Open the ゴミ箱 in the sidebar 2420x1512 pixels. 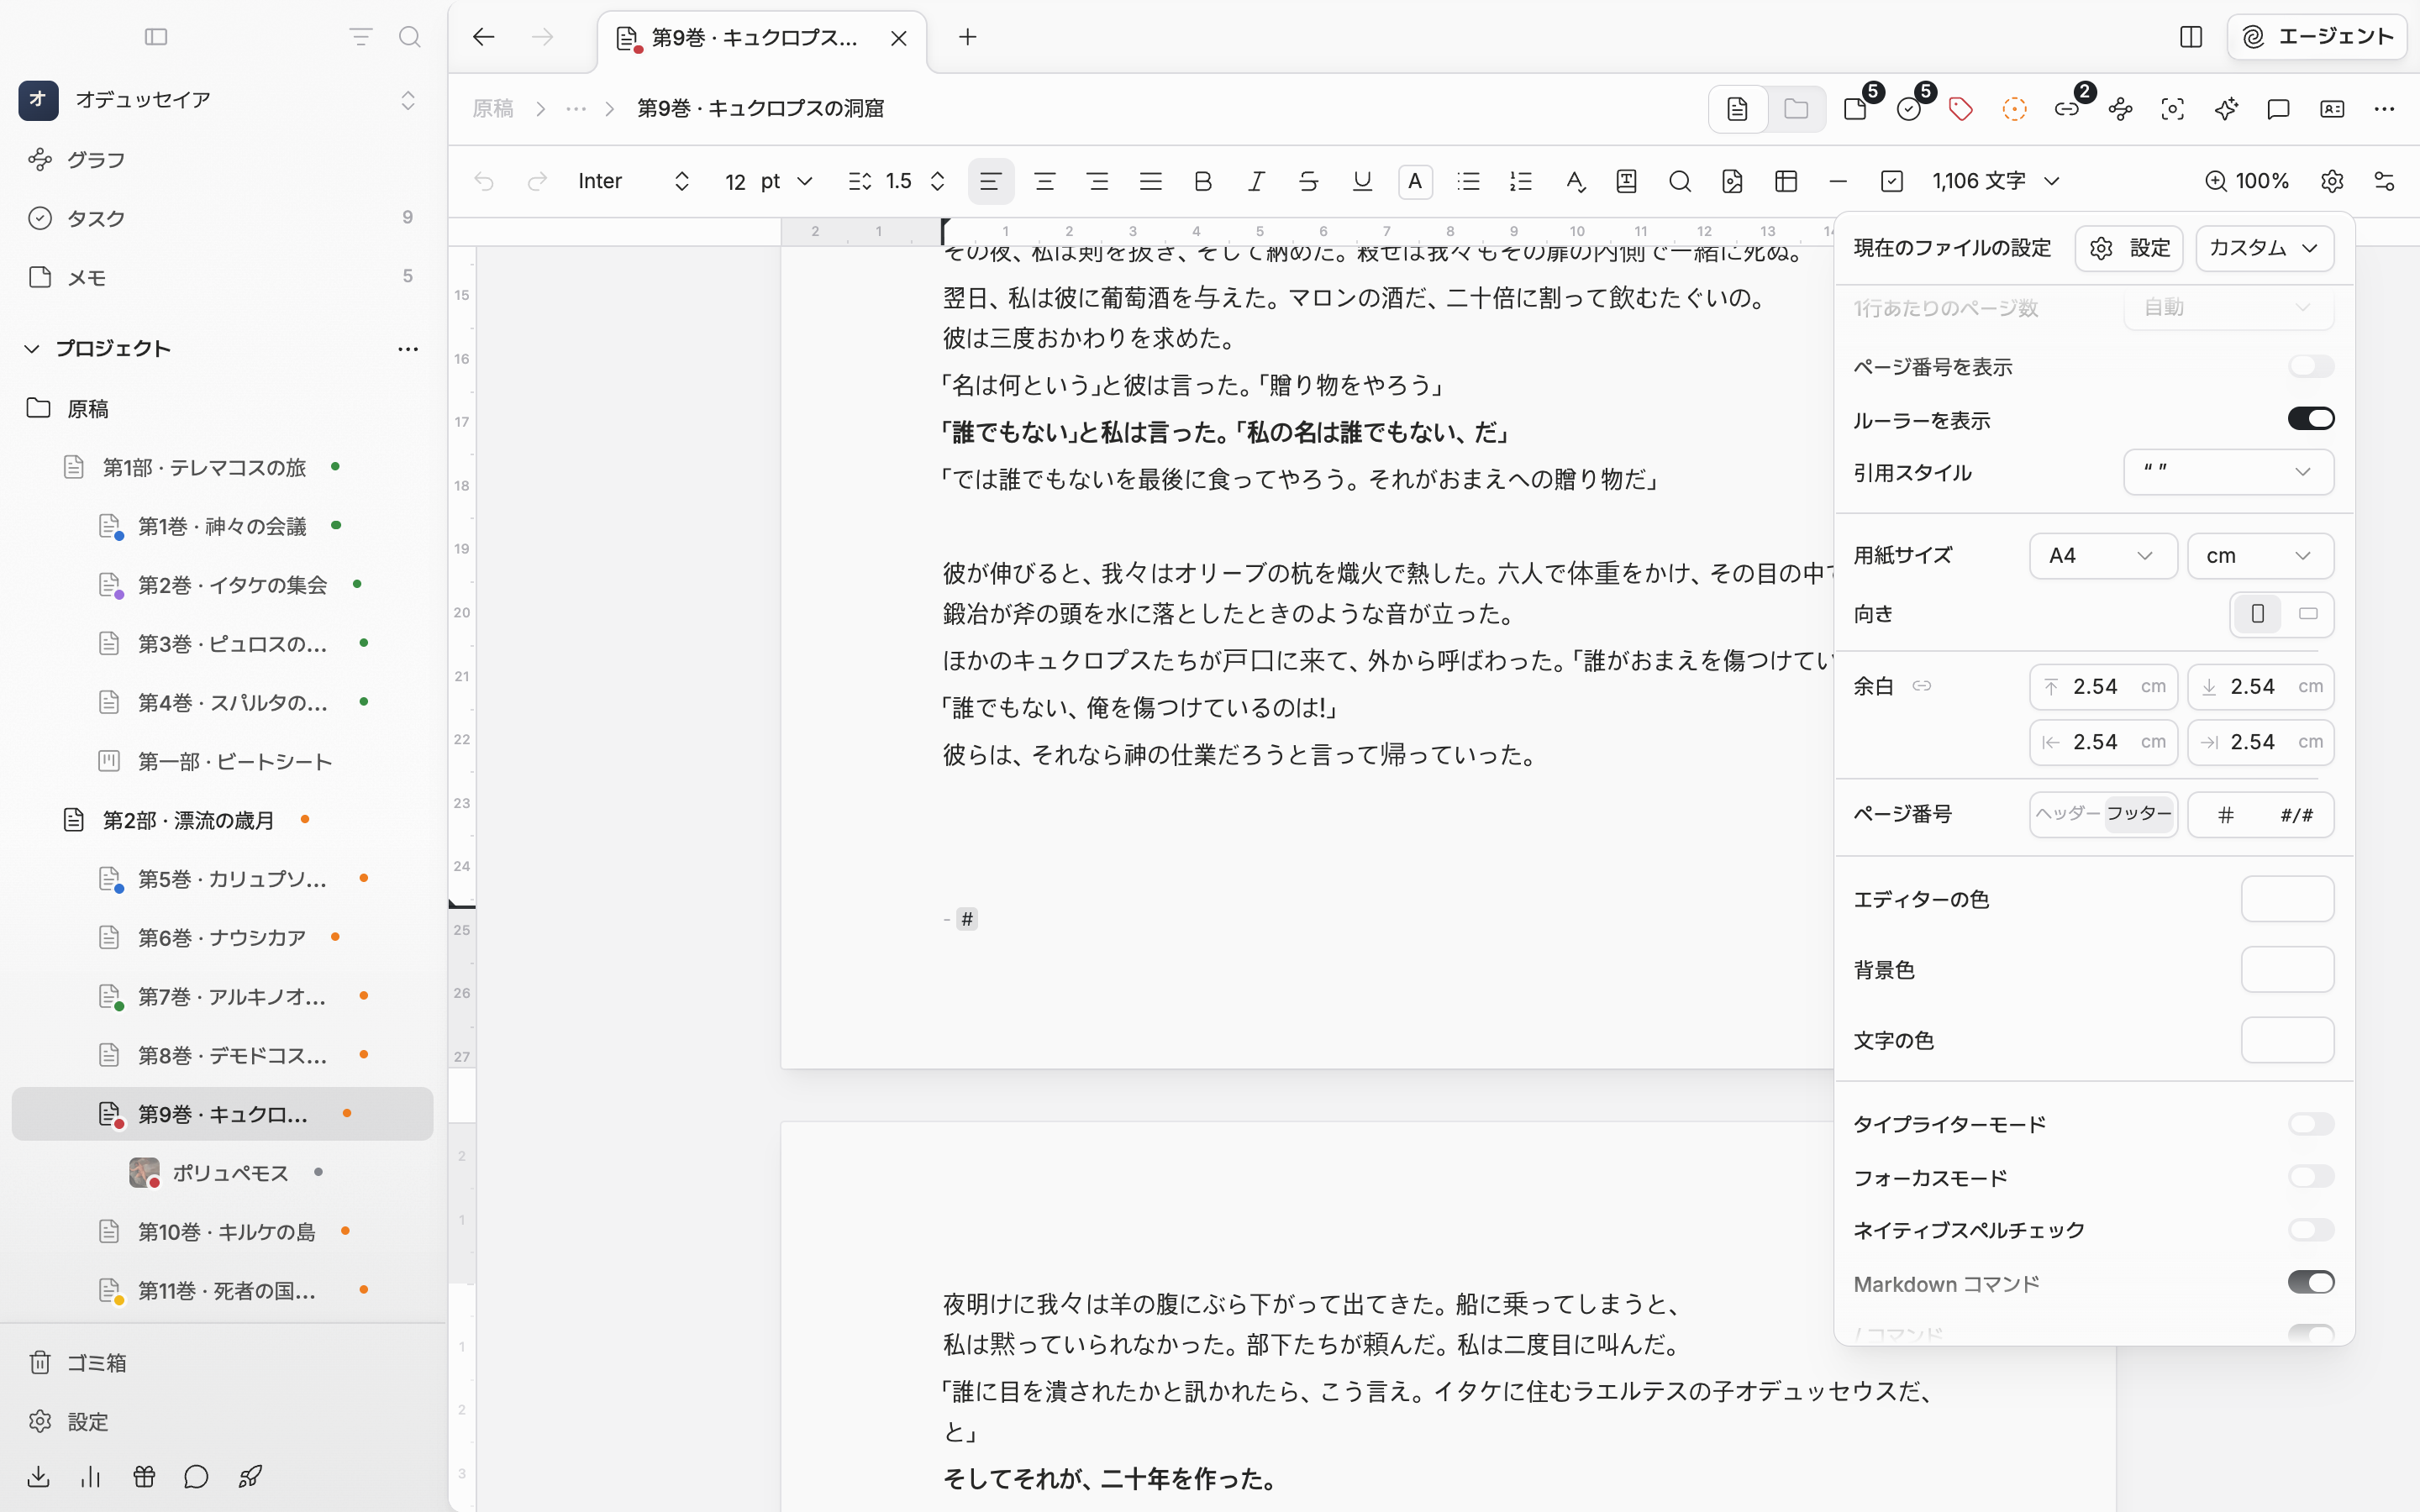click(x=222, y=1363)
